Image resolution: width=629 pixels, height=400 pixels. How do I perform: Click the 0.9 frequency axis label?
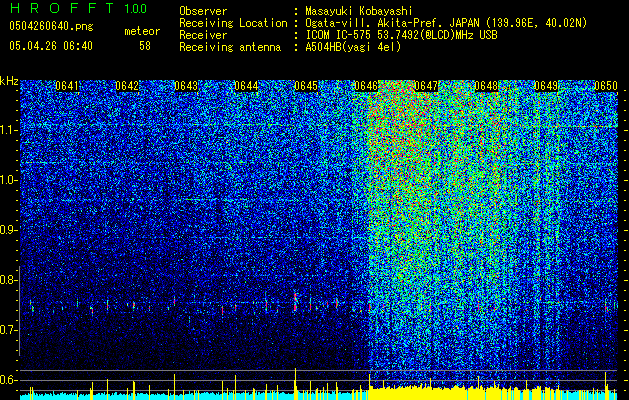(x=9, y=230)
